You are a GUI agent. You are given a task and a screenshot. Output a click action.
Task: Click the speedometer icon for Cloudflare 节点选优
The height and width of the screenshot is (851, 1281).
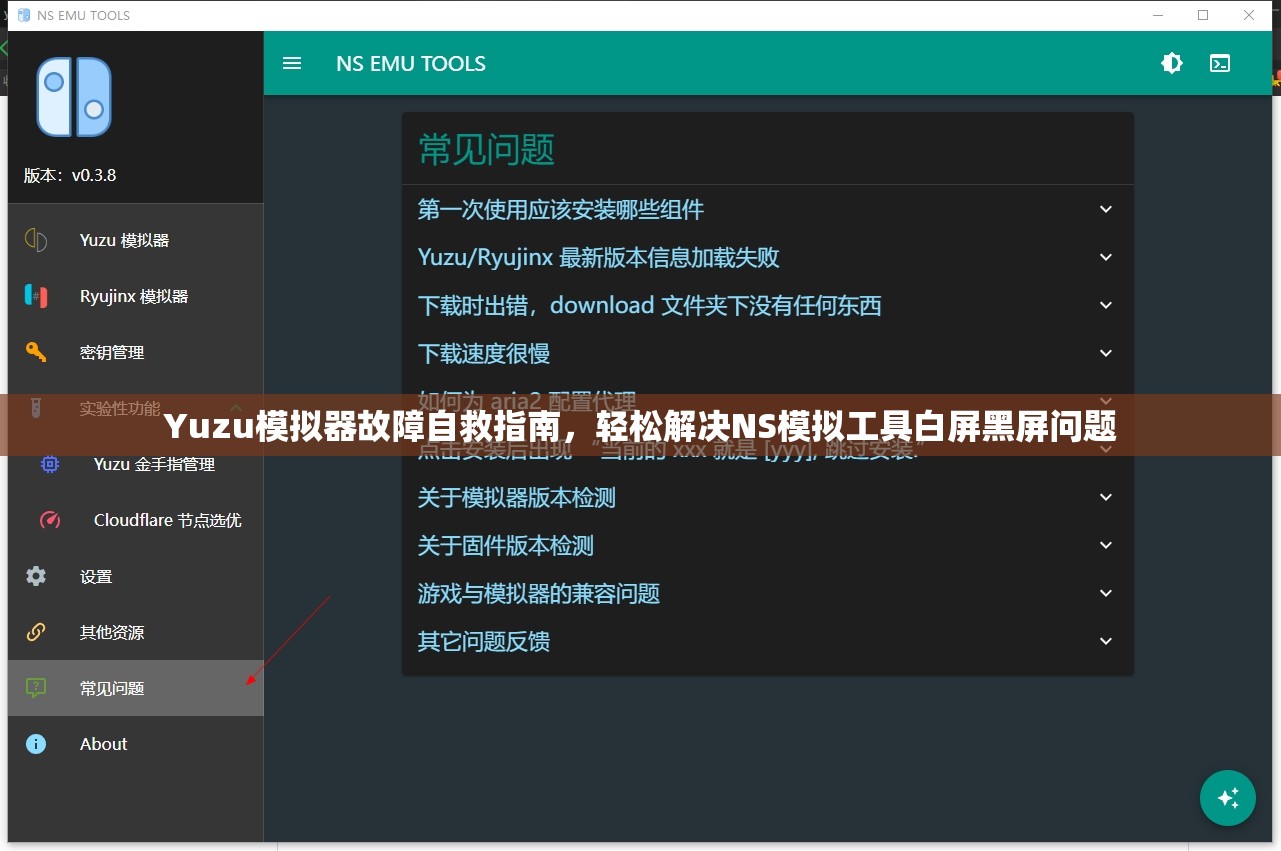coord(50,520)
